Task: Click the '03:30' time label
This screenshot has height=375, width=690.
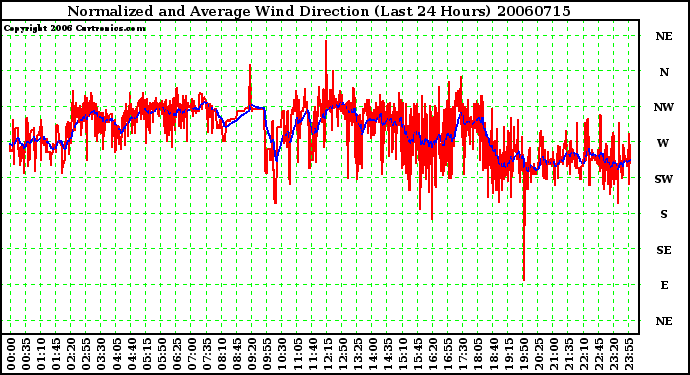Action: tap(101, 354)
